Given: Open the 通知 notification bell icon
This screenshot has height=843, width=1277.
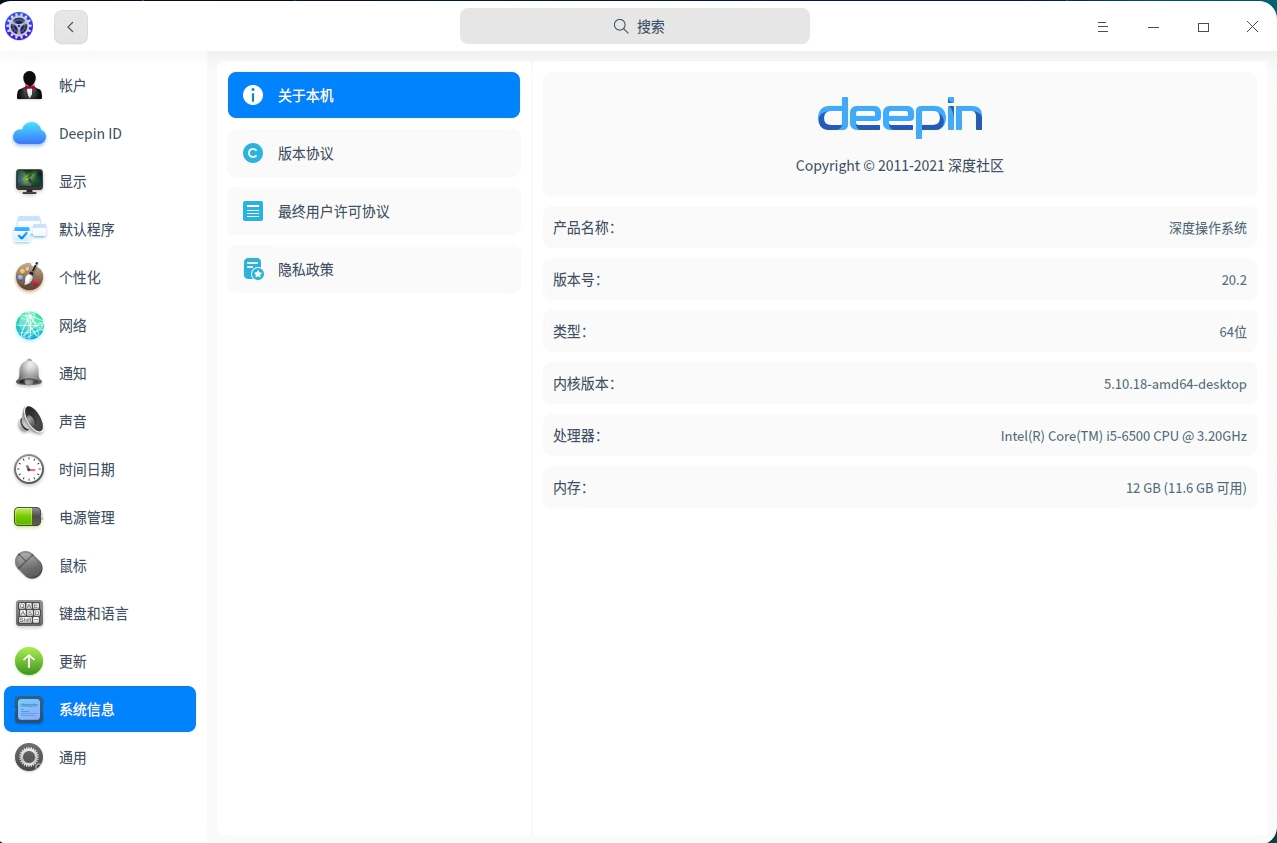Looking at the screenshot, I should pos(29,374).
